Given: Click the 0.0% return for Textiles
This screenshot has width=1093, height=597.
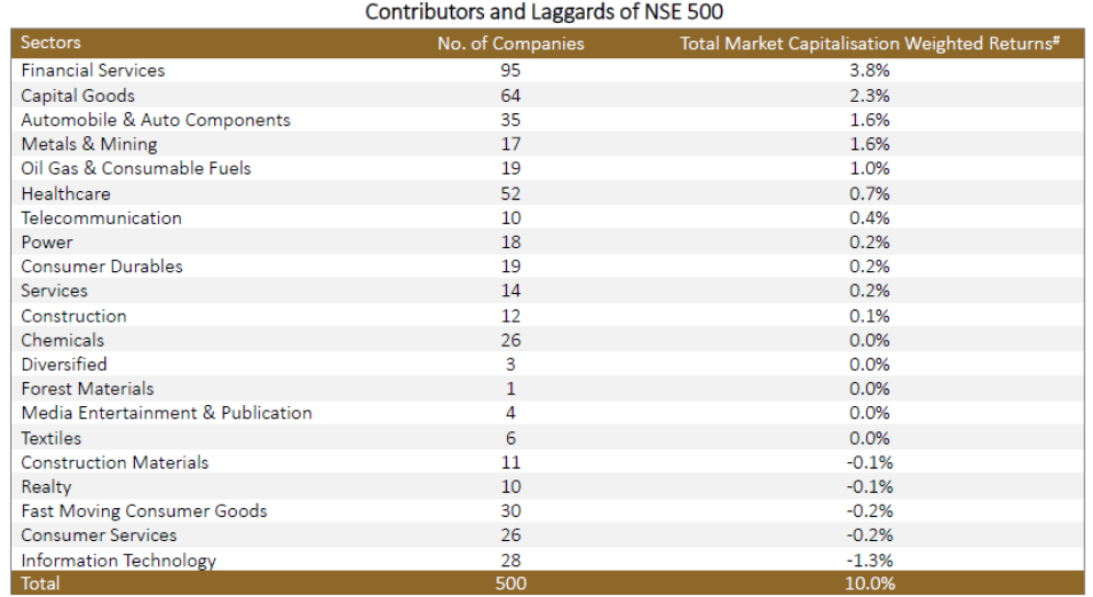Looking at the screenshot, I should point(869,439).
